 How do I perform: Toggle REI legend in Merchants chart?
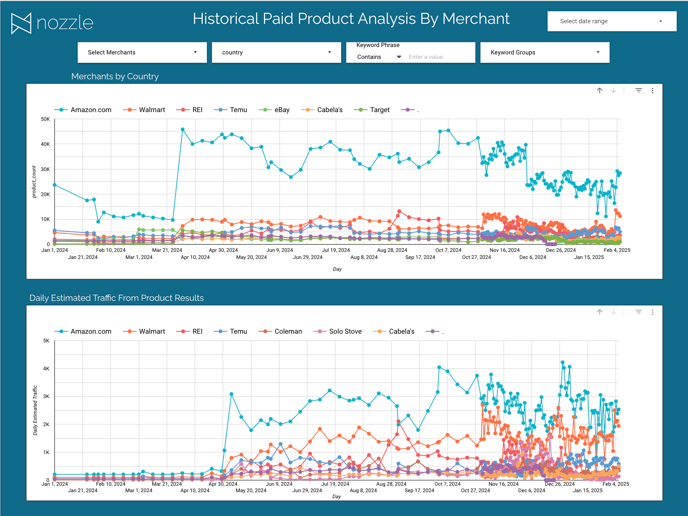point(189,110)
